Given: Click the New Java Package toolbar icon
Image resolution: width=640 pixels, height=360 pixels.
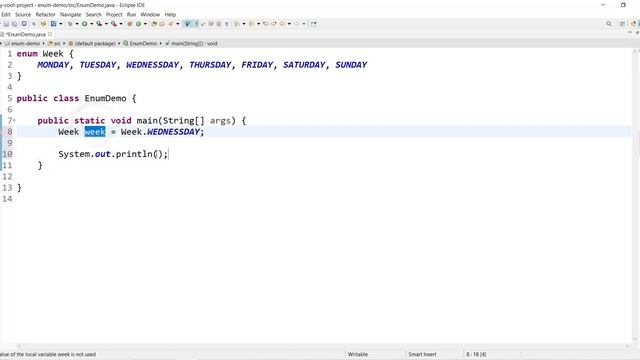Looking at the screenshot, I should coord(130,24).
